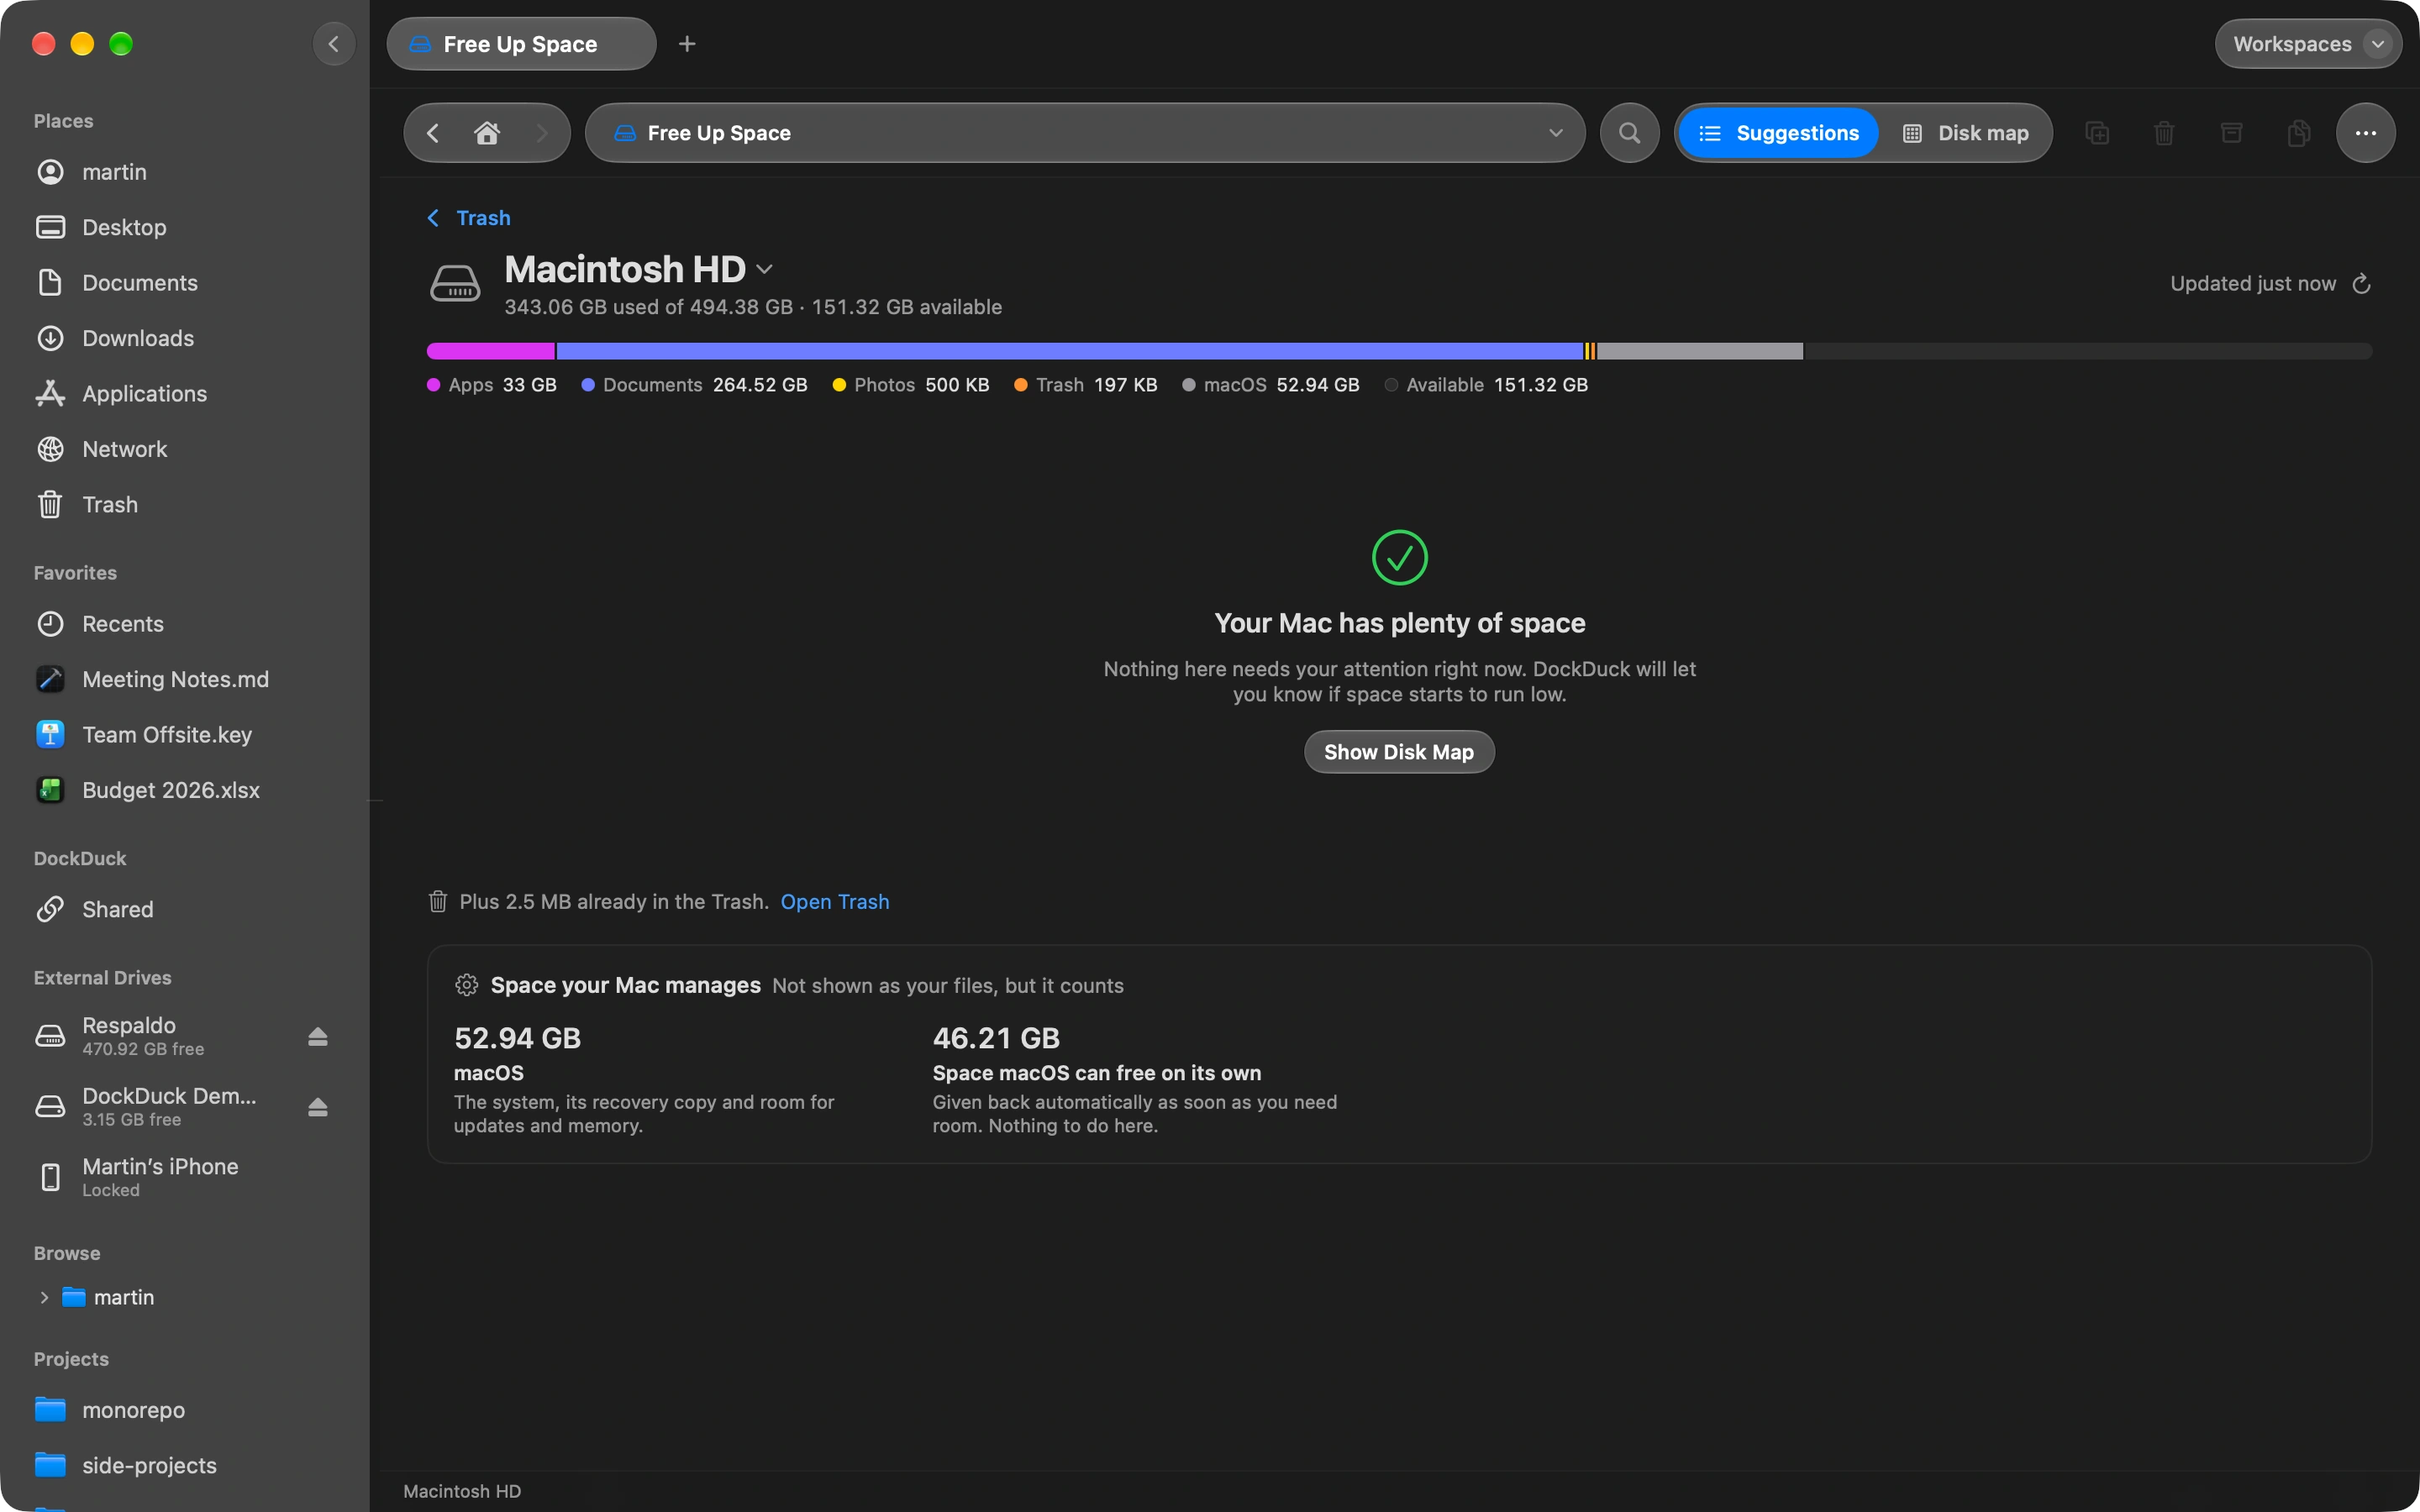
Task: Open Trash in the sidebar
Action: pos(185,505)
